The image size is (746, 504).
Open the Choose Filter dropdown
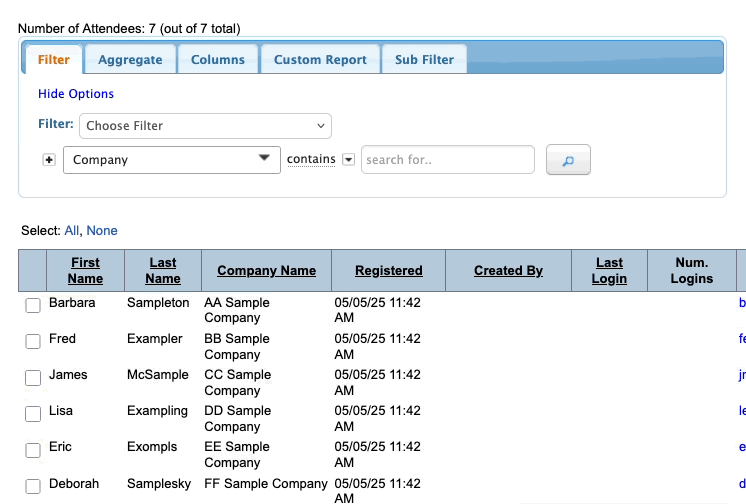click(206, 126)
